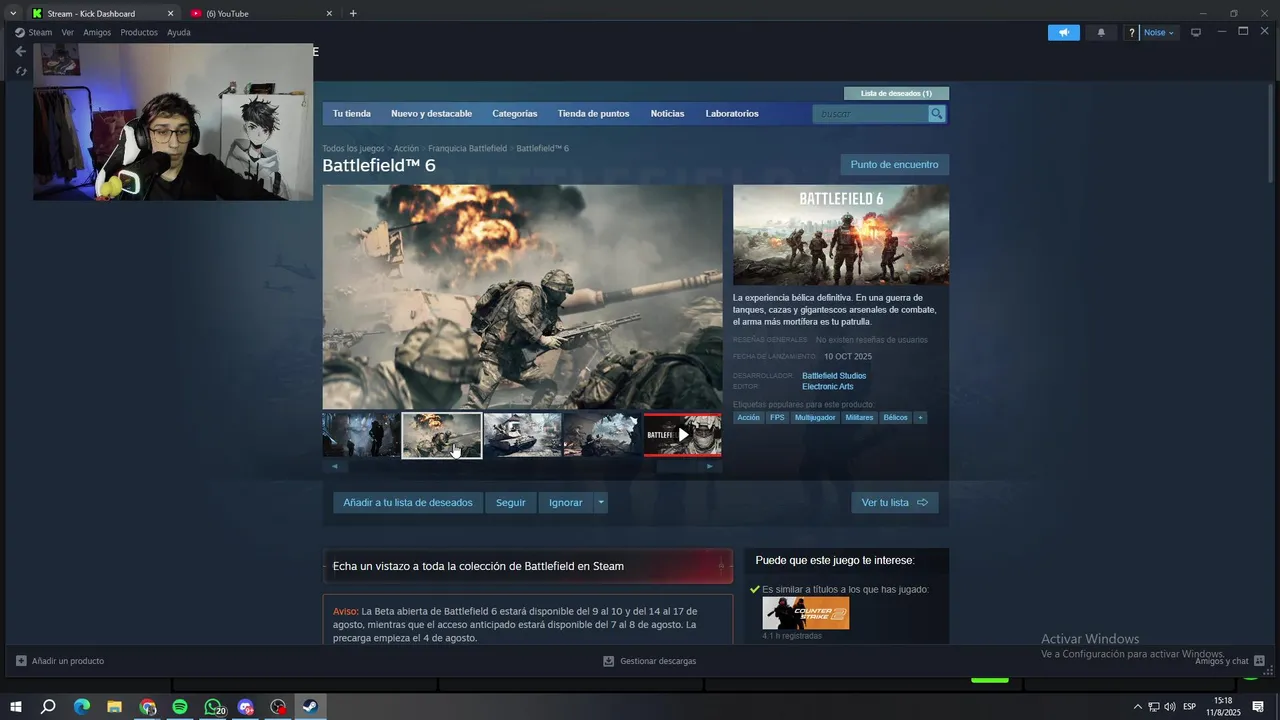Open Gestionar descargas

[x=649, y=661]
